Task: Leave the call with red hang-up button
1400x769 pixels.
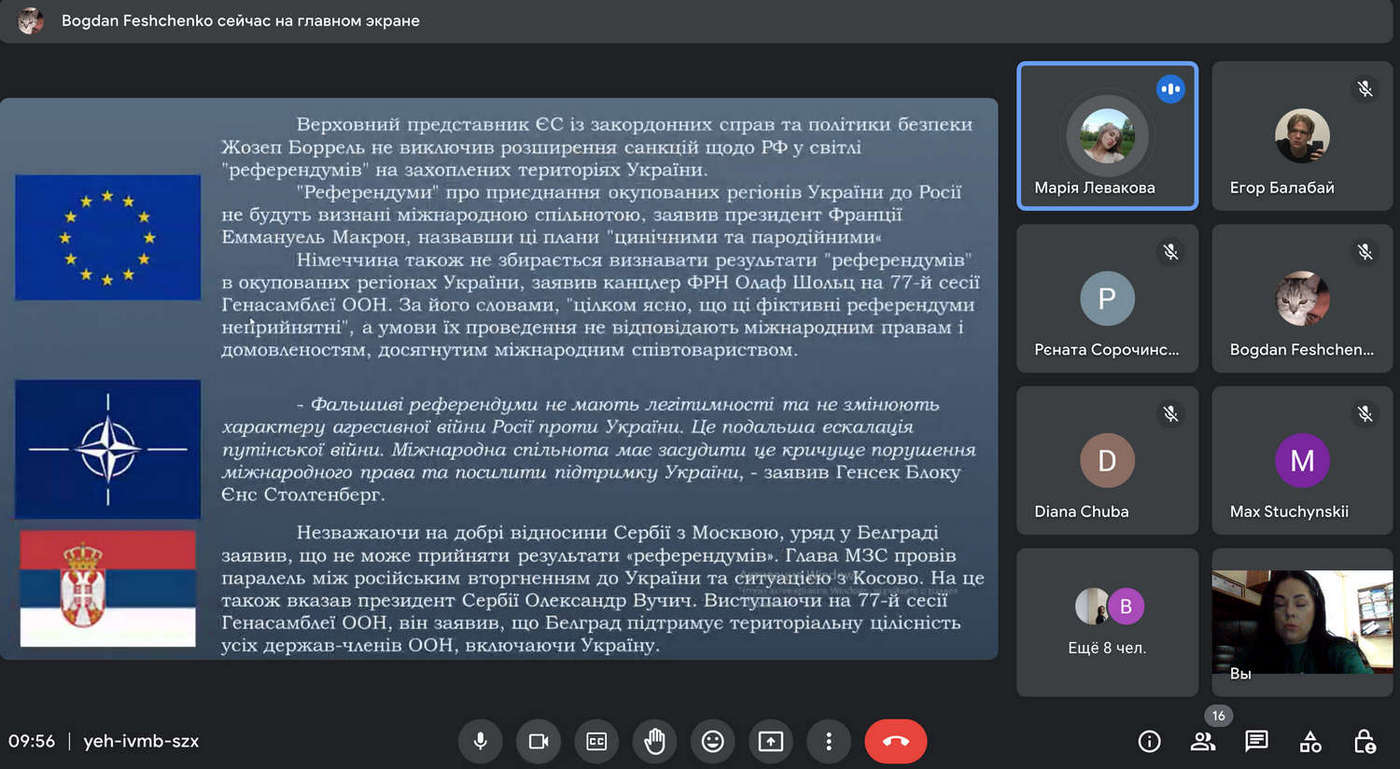Action: (895, 741)
